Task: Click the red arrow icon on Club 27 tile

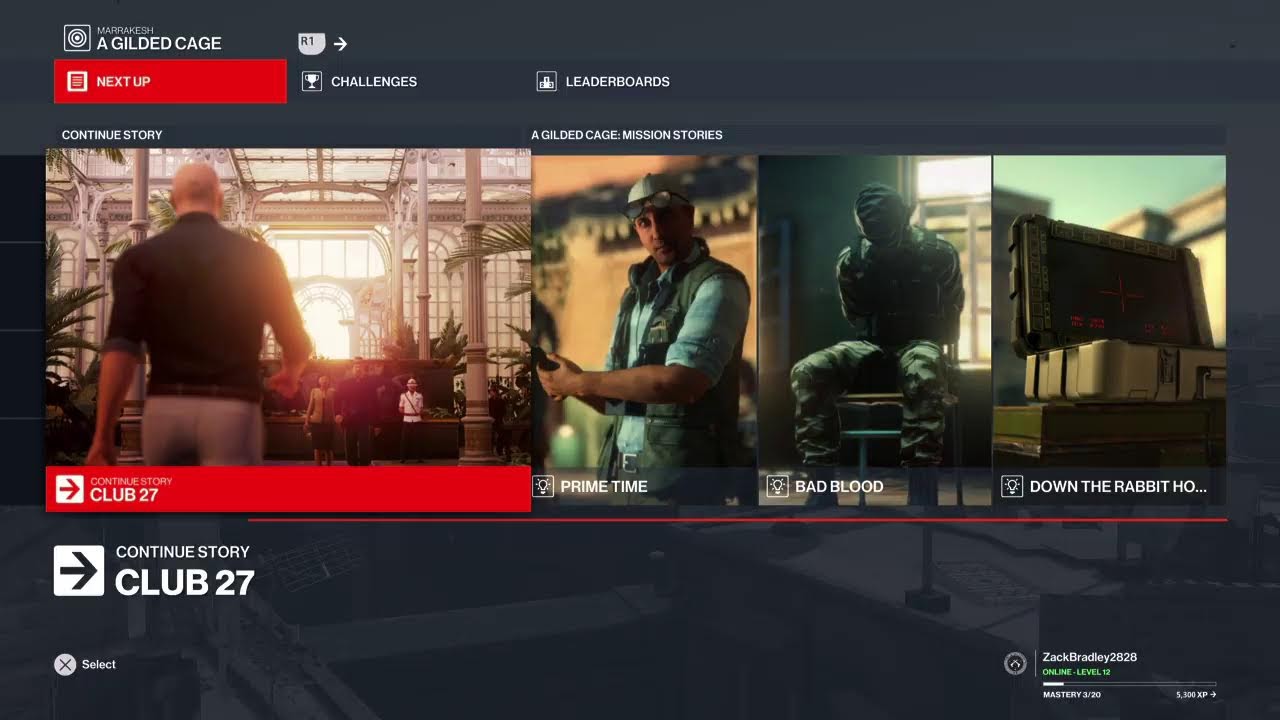Action: (69, 488)
